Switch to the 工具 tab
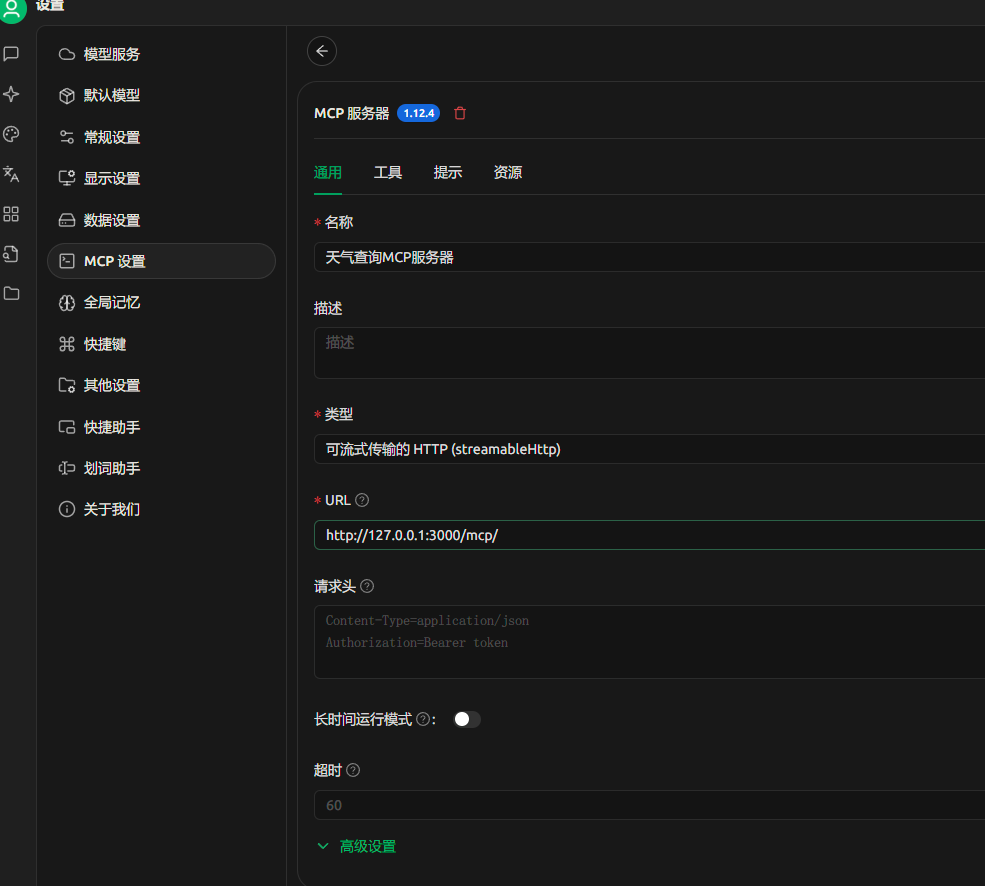 click(x=388, y=173)
